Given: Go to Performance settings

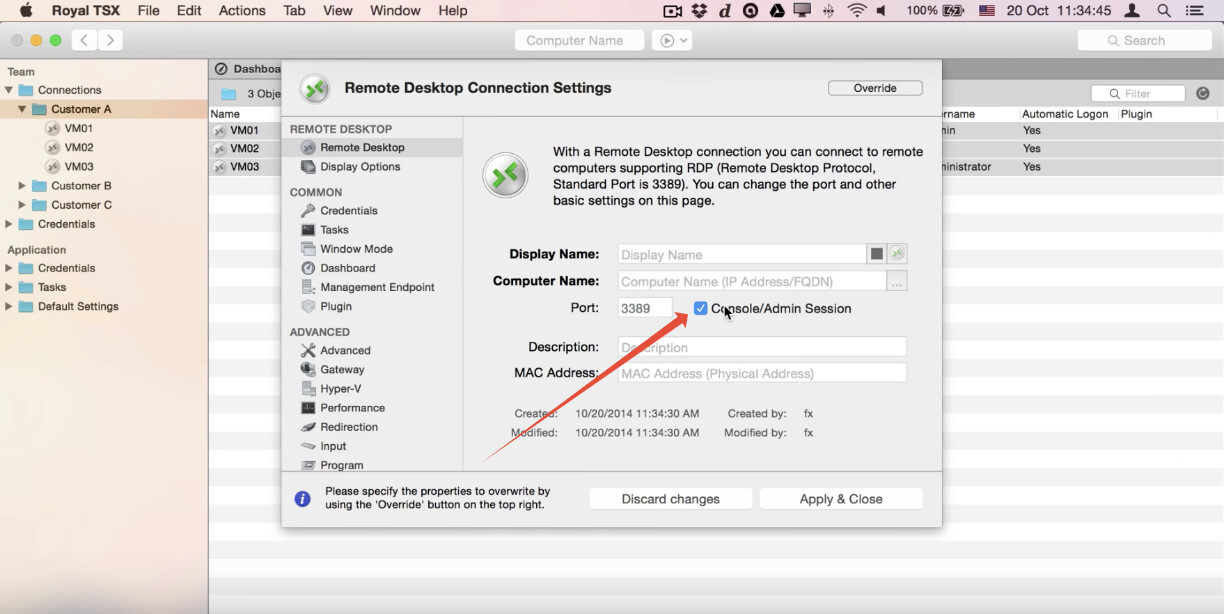Looking at the screenshot, I should click(x=352, y=408).
